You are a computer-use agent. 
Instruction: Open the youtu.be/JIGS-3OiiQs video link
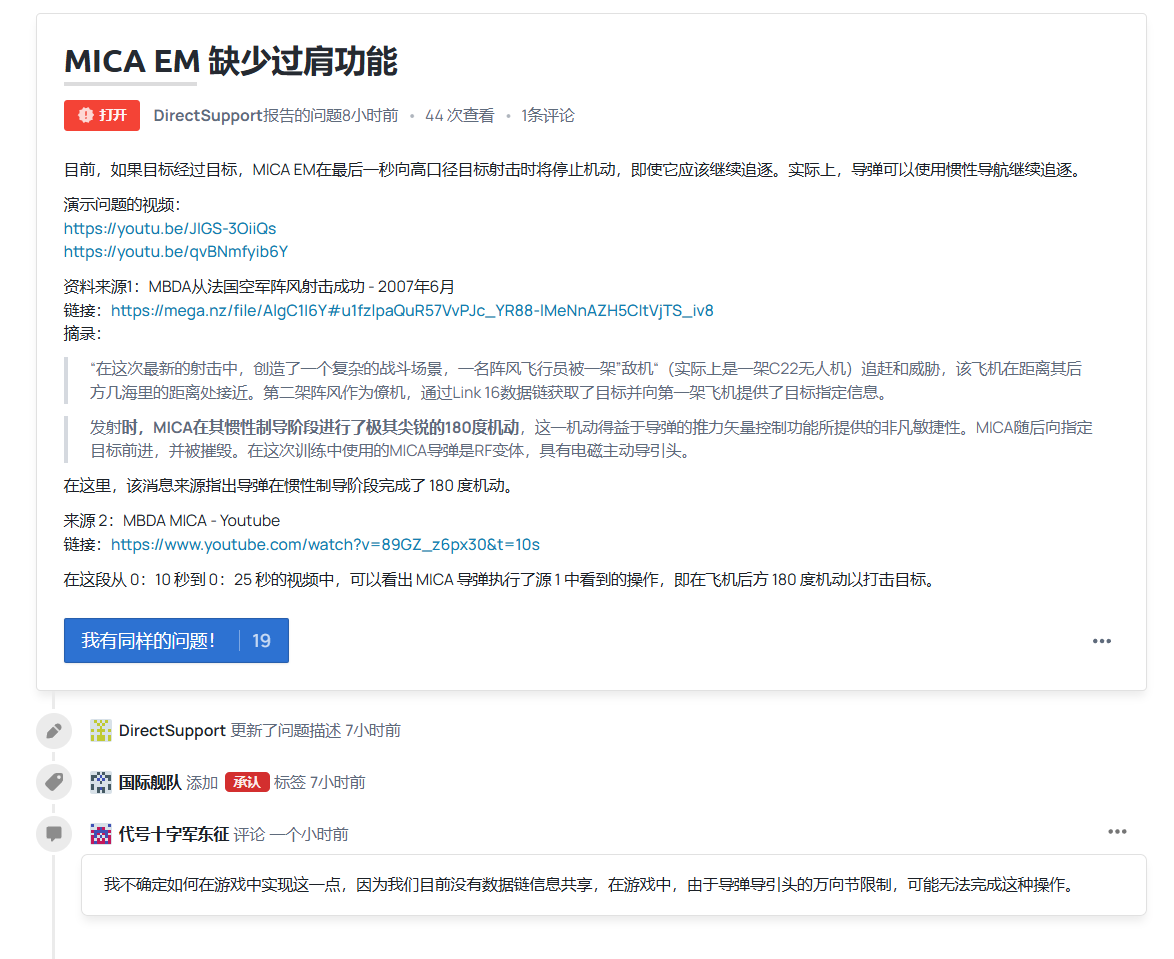[170, 228]
